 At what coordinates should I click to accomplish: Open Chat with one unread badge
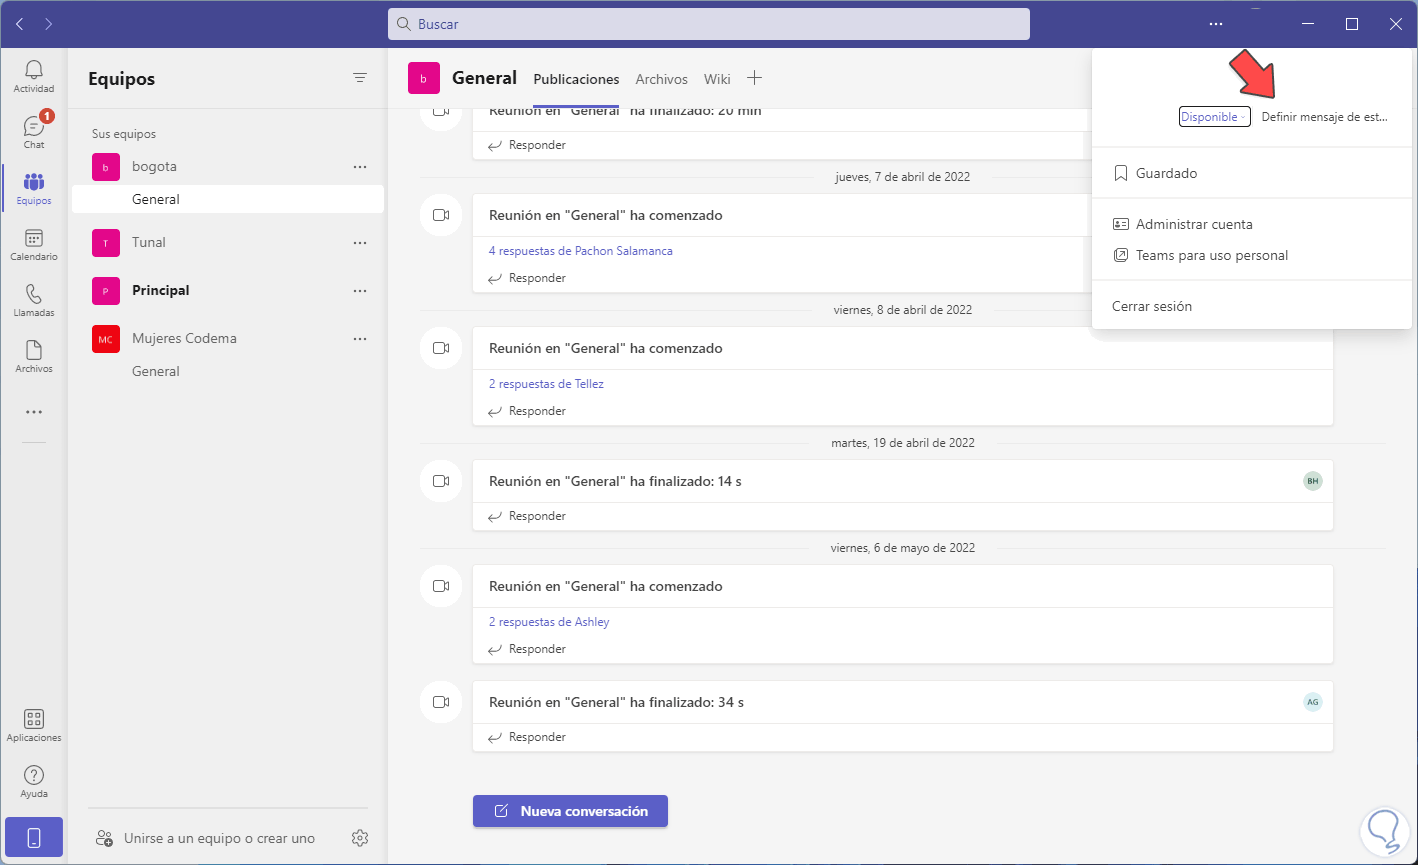[34, 131]
